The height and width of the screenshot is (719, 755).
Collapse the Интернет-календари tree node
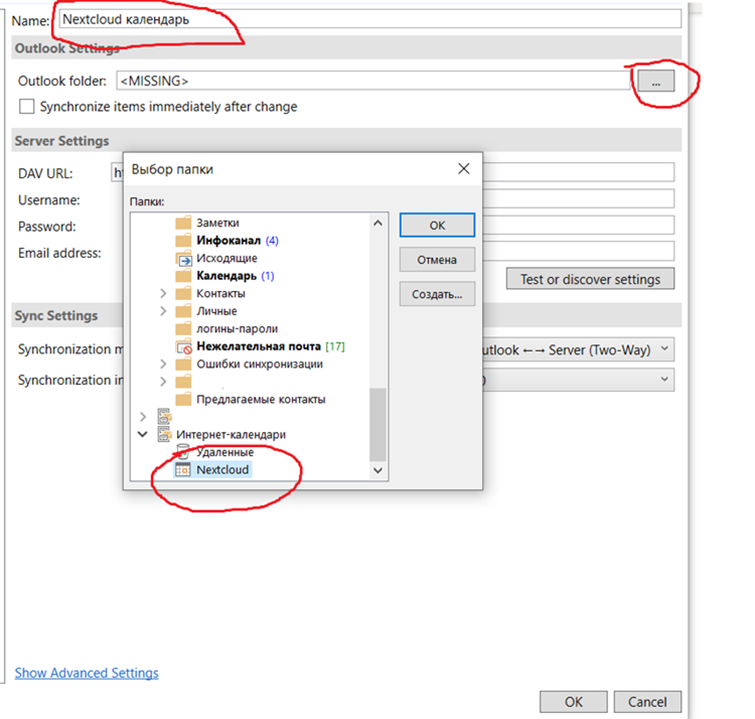pyautogui.click(x=143, y=434)
